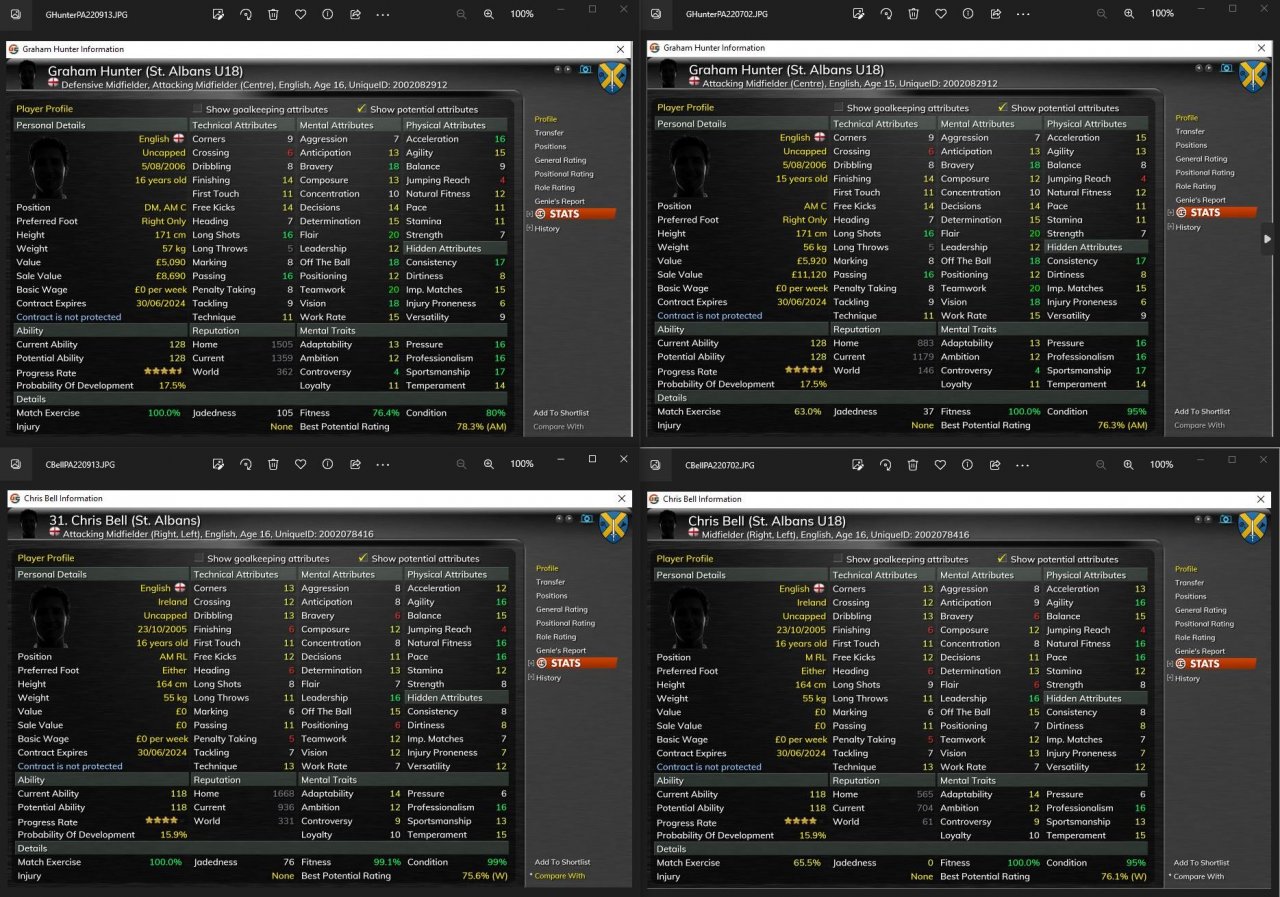Screen dimensions: 1280x897
Task: Click the player face photo in the CBellPA220913 screenshot
Action: tap(50, 615)
